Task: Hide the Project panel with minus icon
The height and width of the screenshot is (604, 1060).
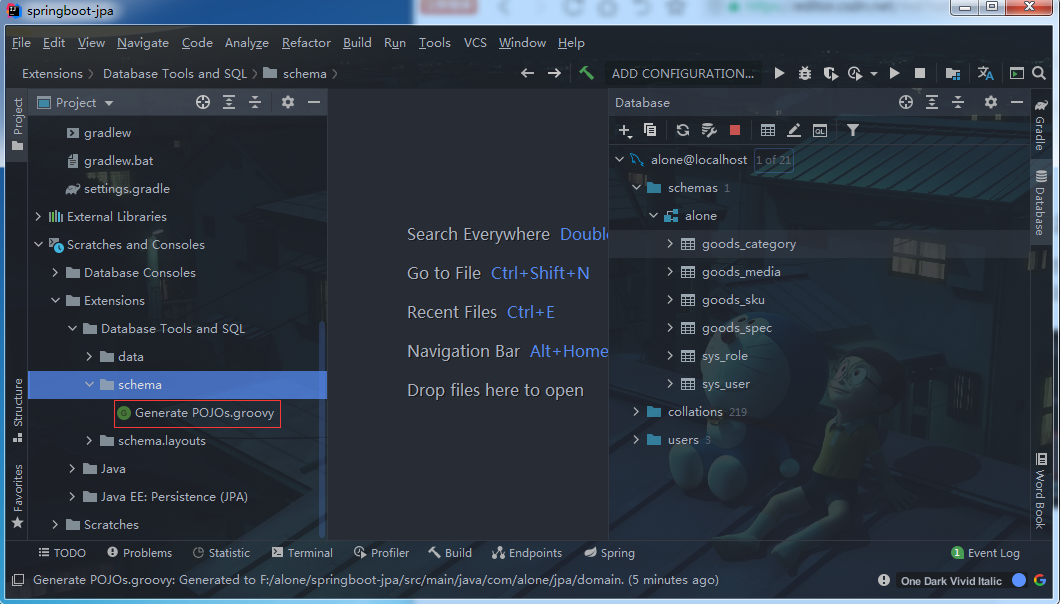Action: coord(314,102)
